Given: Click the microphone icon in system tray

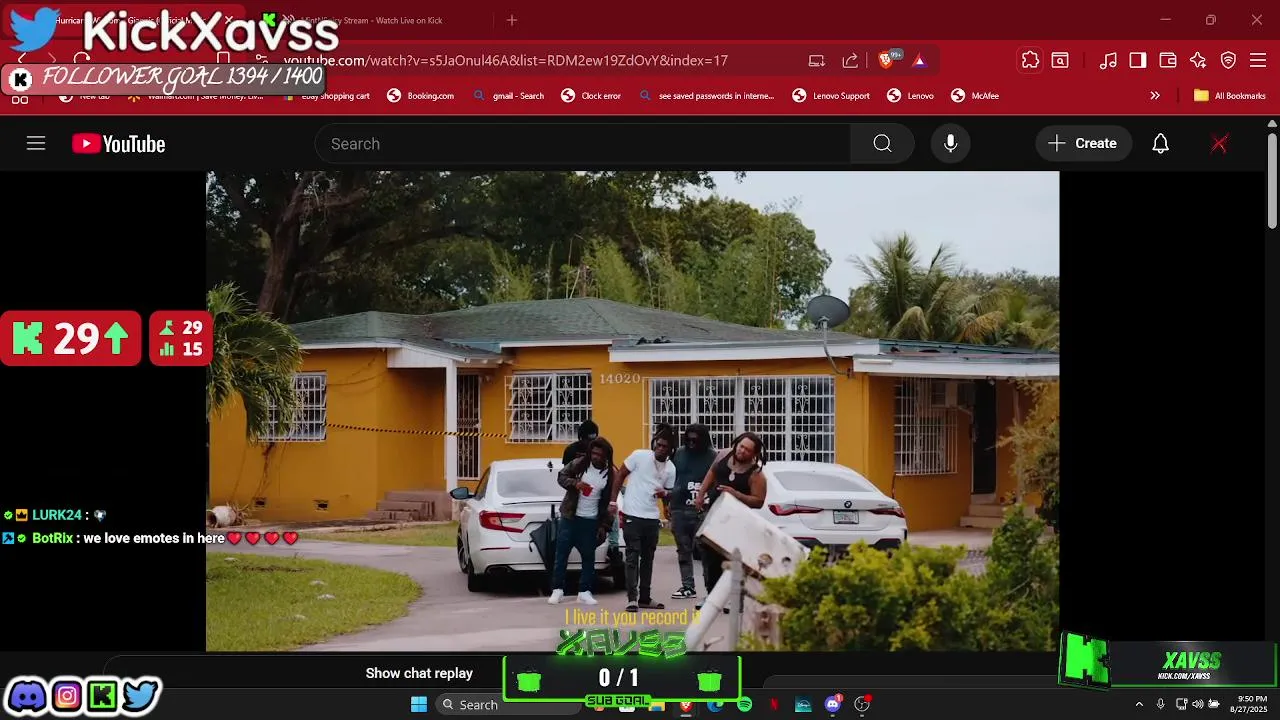Looking at the screenshot, I should 1160,705.
